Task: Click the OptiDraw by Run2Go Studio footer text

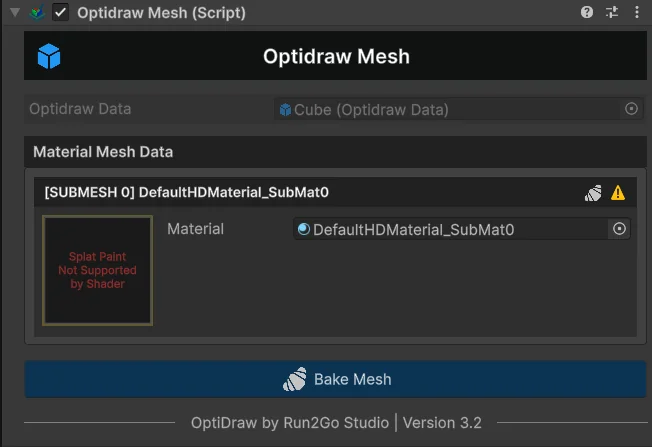Action: point(290,423)
